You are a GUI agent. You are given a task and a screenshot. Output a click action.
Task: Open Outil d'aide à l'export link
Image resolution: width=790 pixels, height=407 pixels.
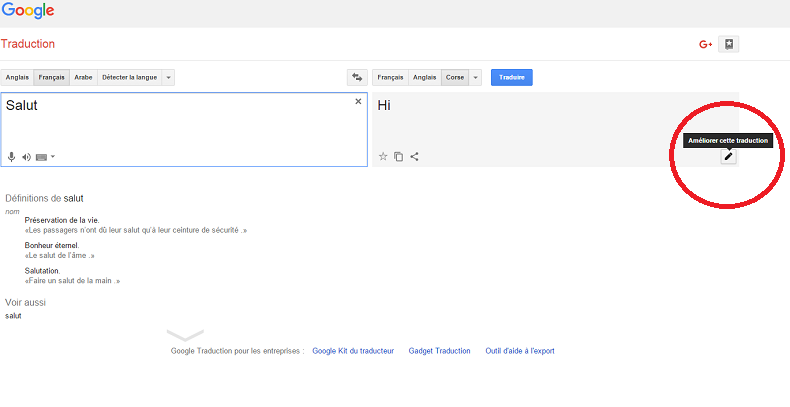[520, 351]
